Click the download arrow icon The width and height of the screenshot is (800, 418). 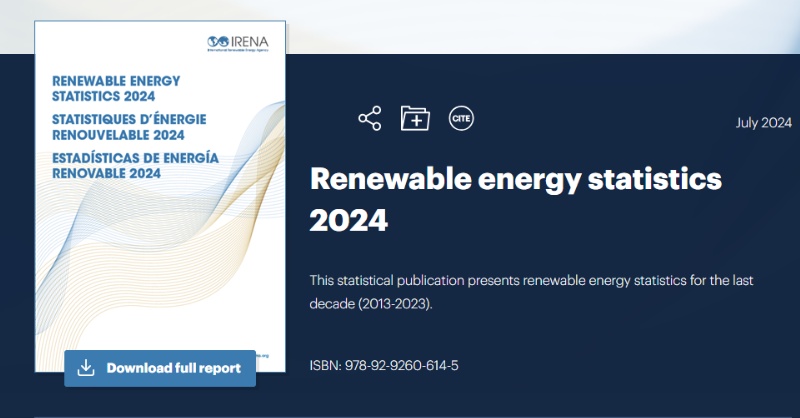point(86,368)
